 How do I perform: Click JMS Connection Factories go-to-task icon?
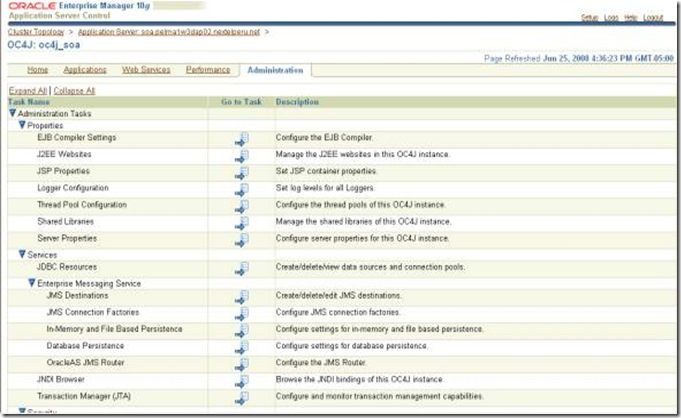241,314
